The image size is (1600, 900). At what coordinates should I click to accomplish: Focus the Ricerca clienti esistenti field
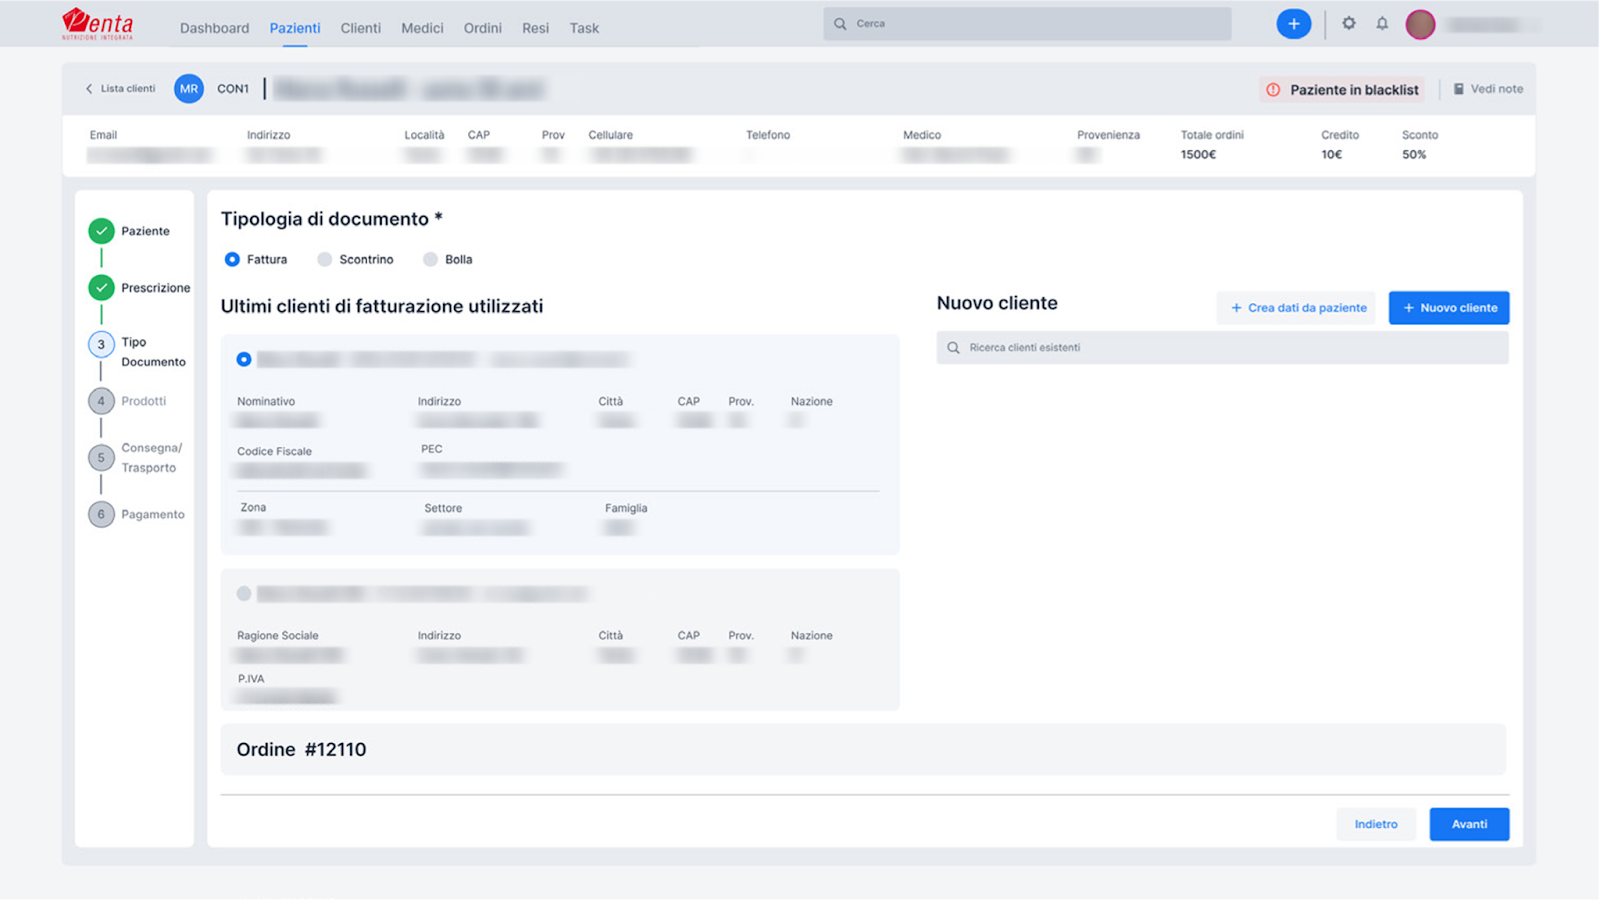(1222, 348)
